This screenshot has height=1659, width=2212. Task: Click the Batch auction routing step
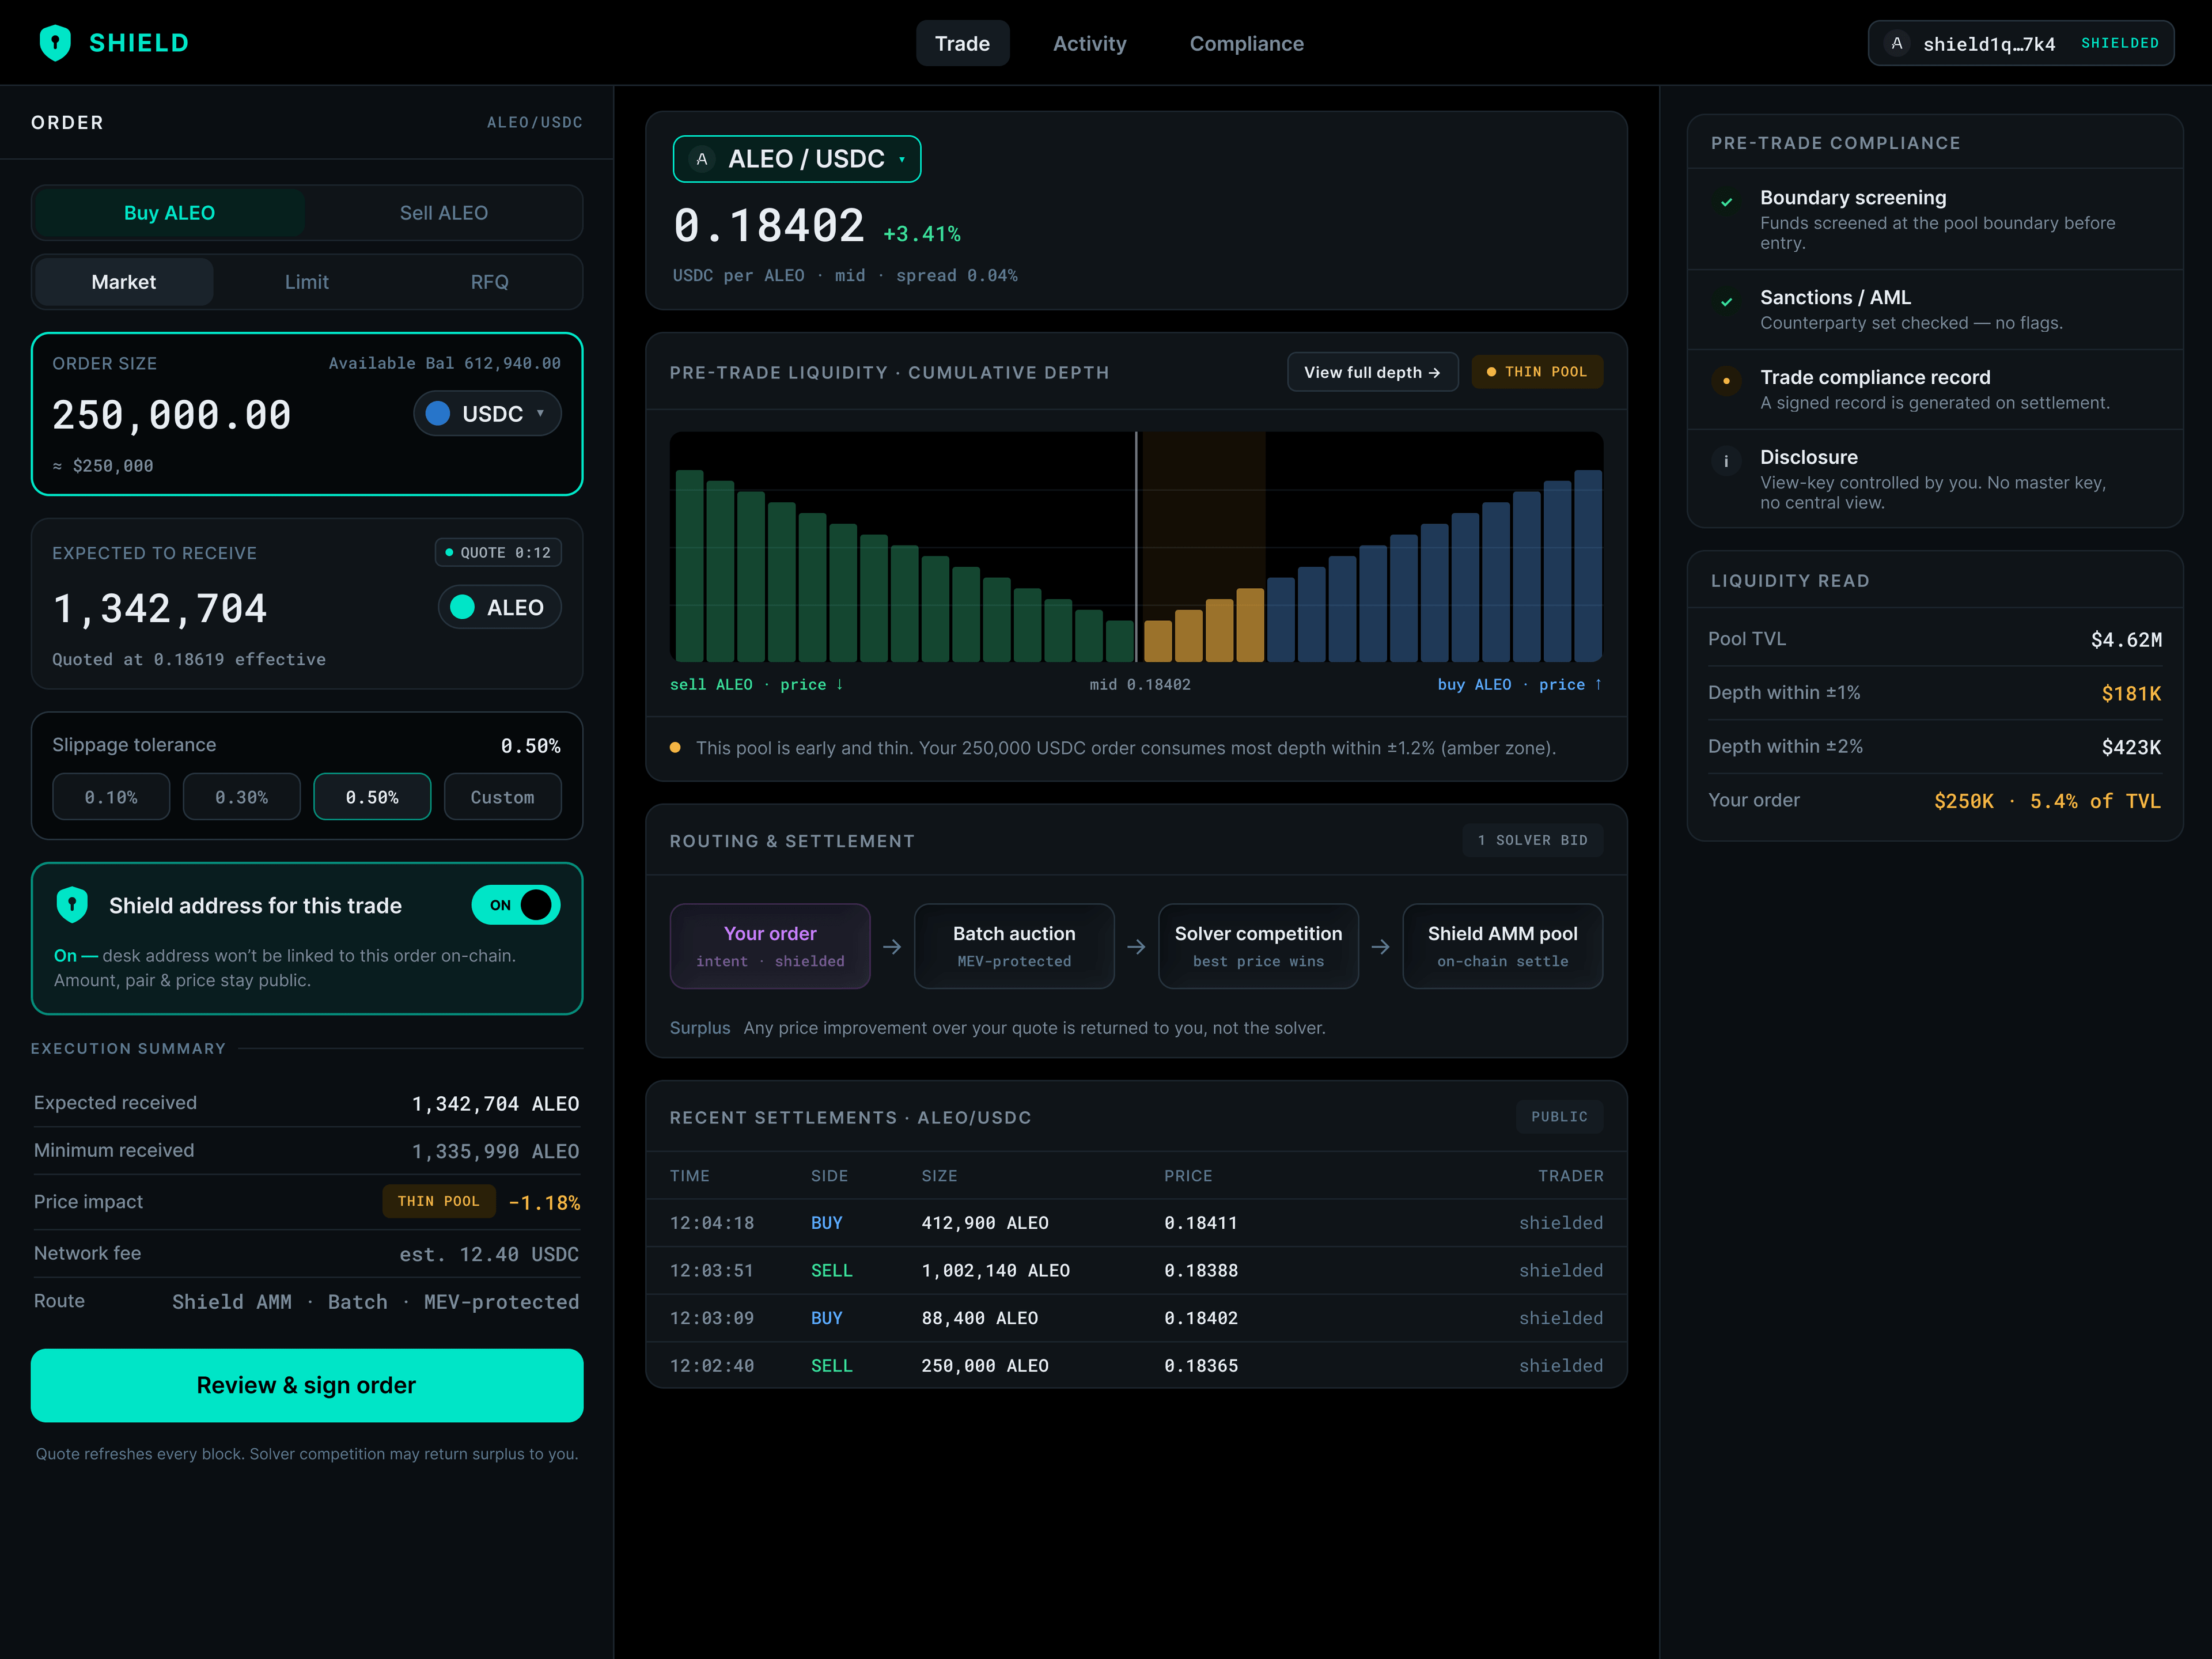coord(1014,946)
